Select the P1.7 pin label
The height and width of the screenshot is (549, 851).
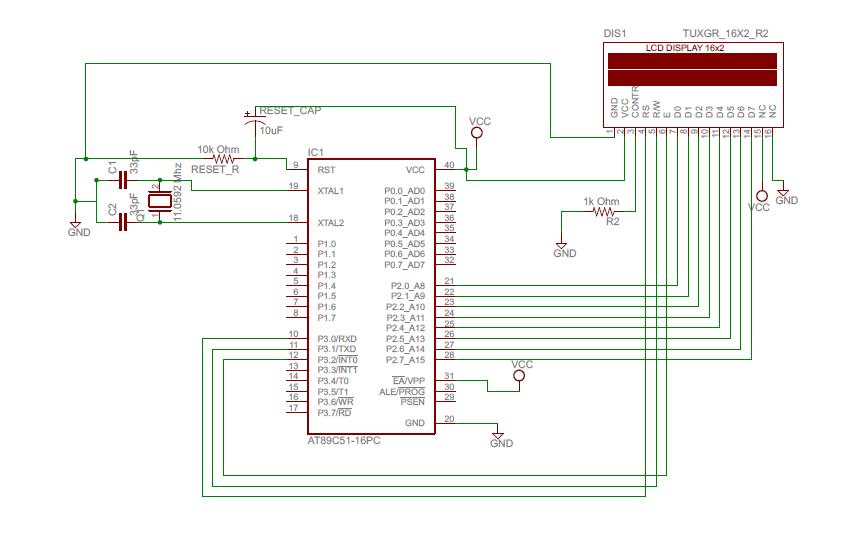(327, 318)
